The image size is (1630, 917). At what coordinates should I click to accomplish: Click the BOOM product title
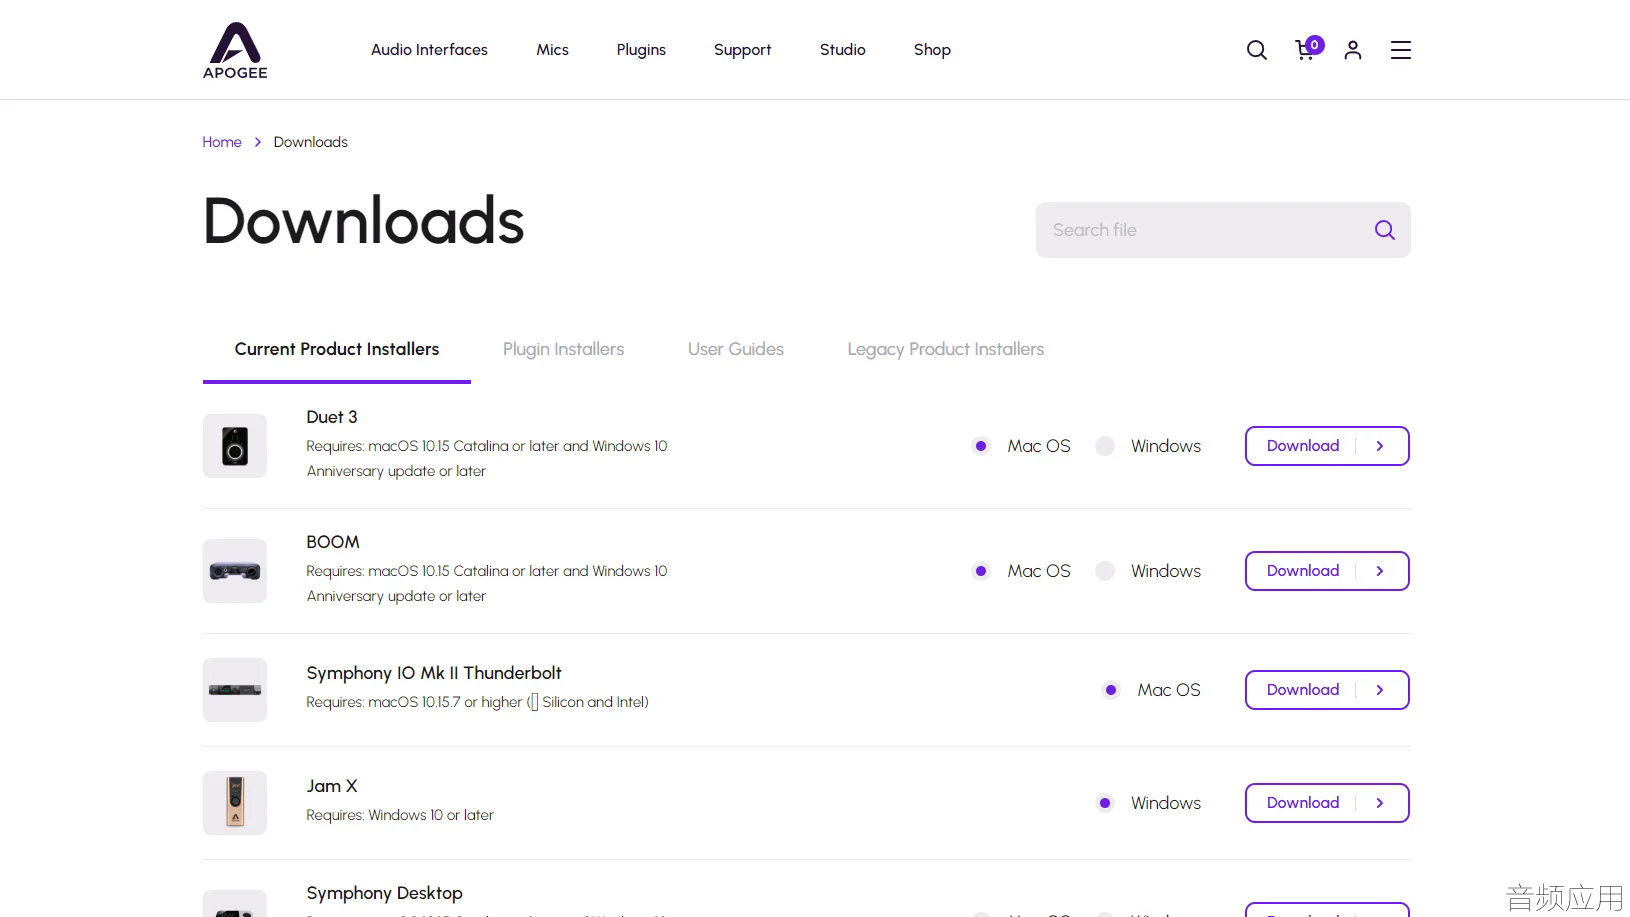click(x=333, y=542)
